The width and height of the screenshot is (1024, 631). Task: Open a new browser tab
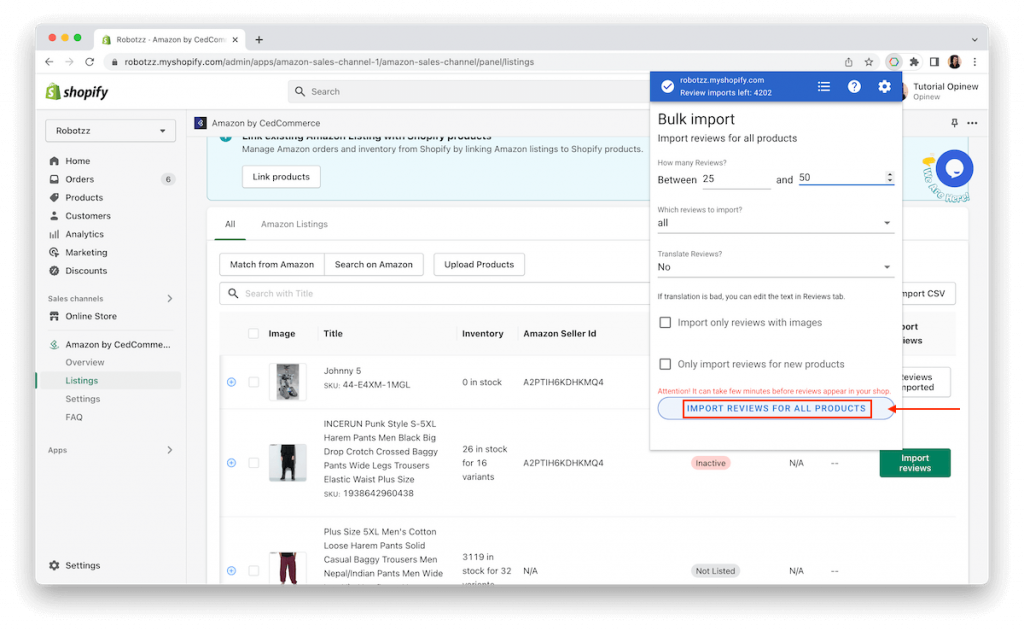pyautogui.click(x=259, y=39)
